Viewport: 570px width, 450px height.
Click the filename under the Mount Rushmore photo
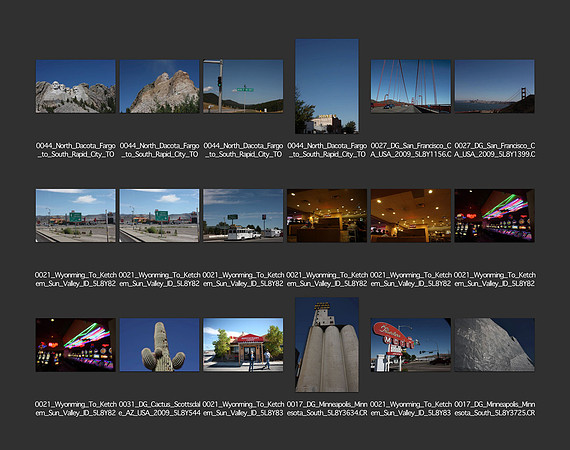click(76, 150)
